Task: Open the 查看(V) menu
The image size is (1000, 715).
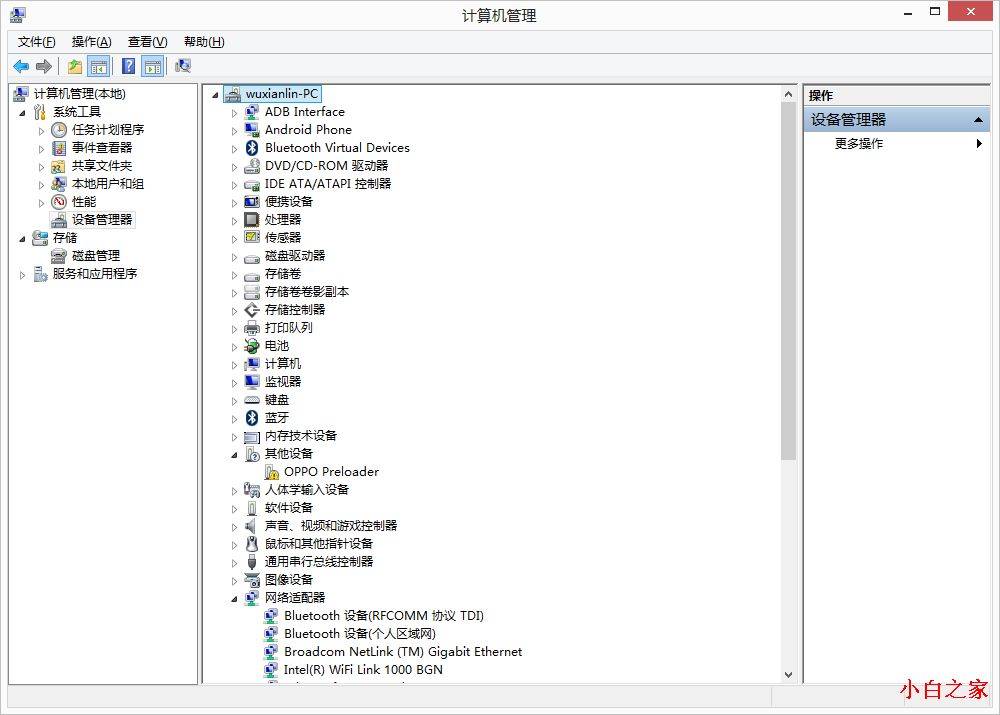Action: 147,42
